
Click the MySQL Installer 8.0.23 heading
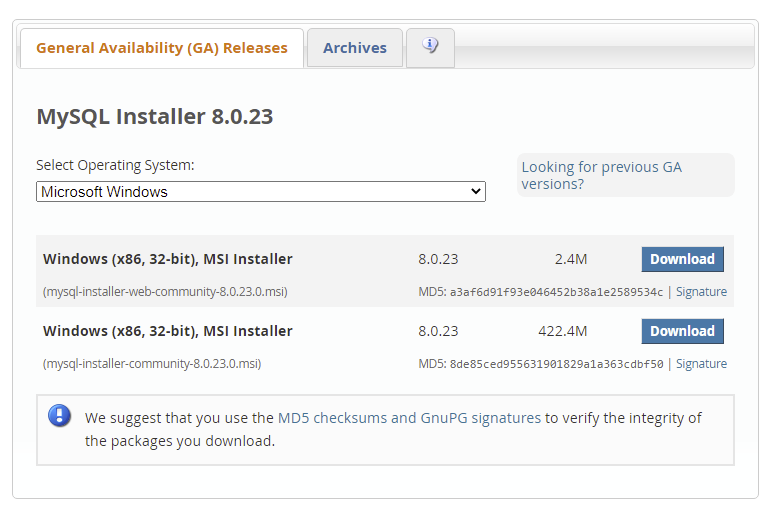pos(155,117)
